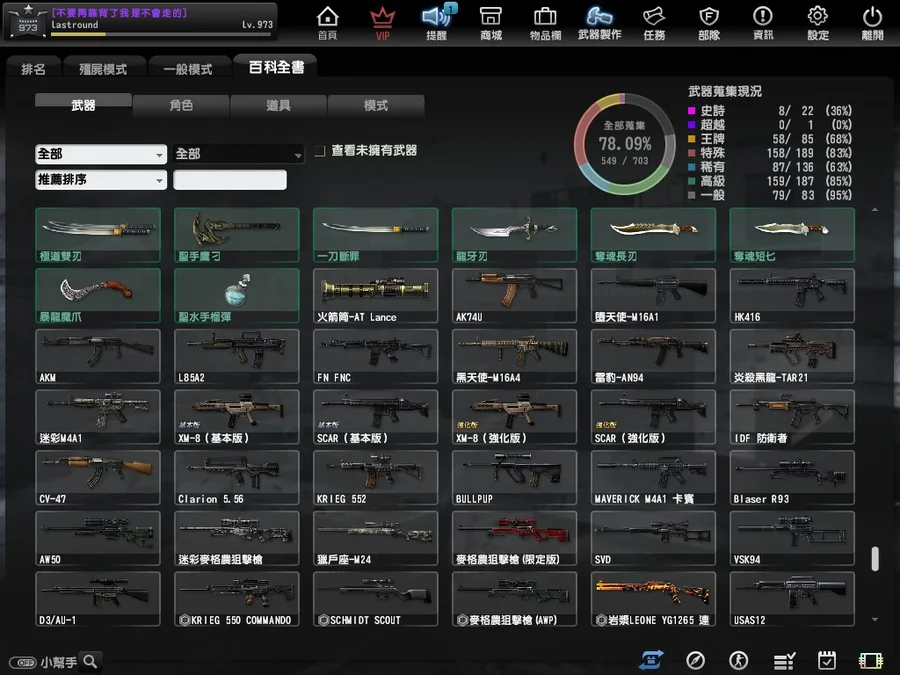
Task: Click the bottom compass icon
Action: pyautogui.click(x=695, y=661)
